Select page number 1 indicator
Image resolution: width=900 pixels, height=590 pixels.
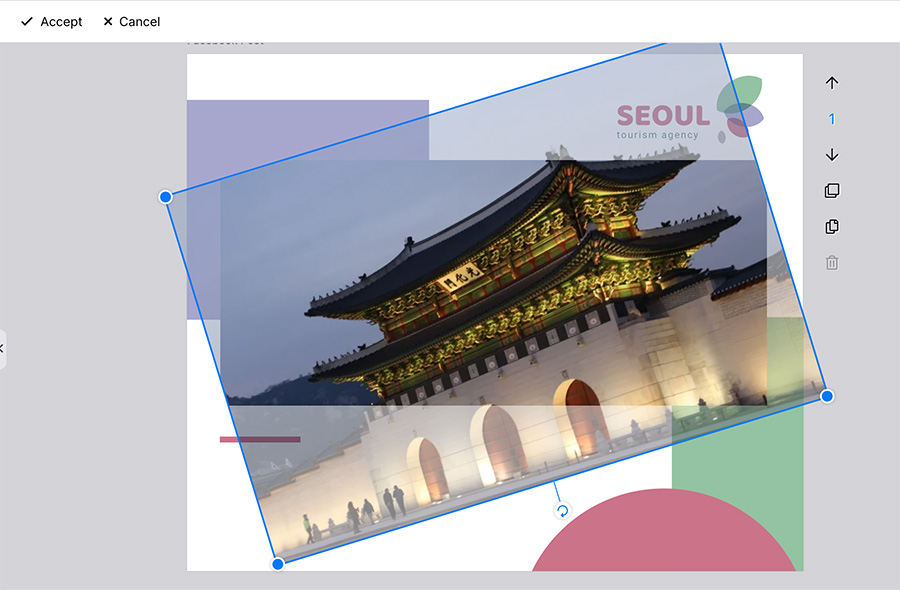832,119
